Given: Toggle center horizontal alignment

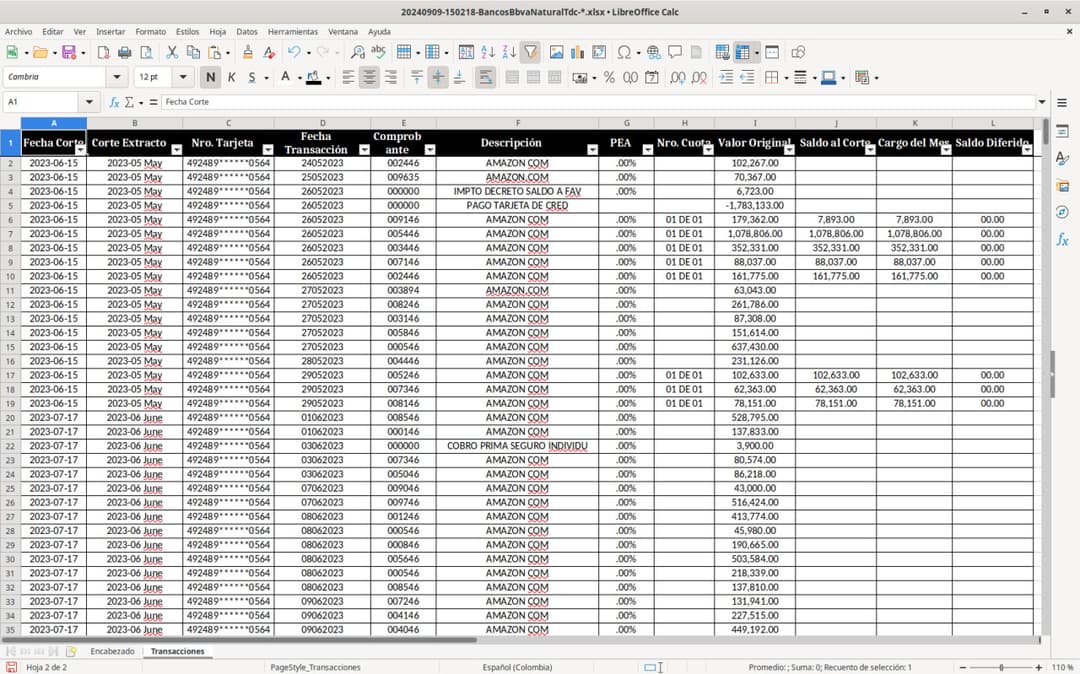Looking at the screenshot, I should 369,78.
